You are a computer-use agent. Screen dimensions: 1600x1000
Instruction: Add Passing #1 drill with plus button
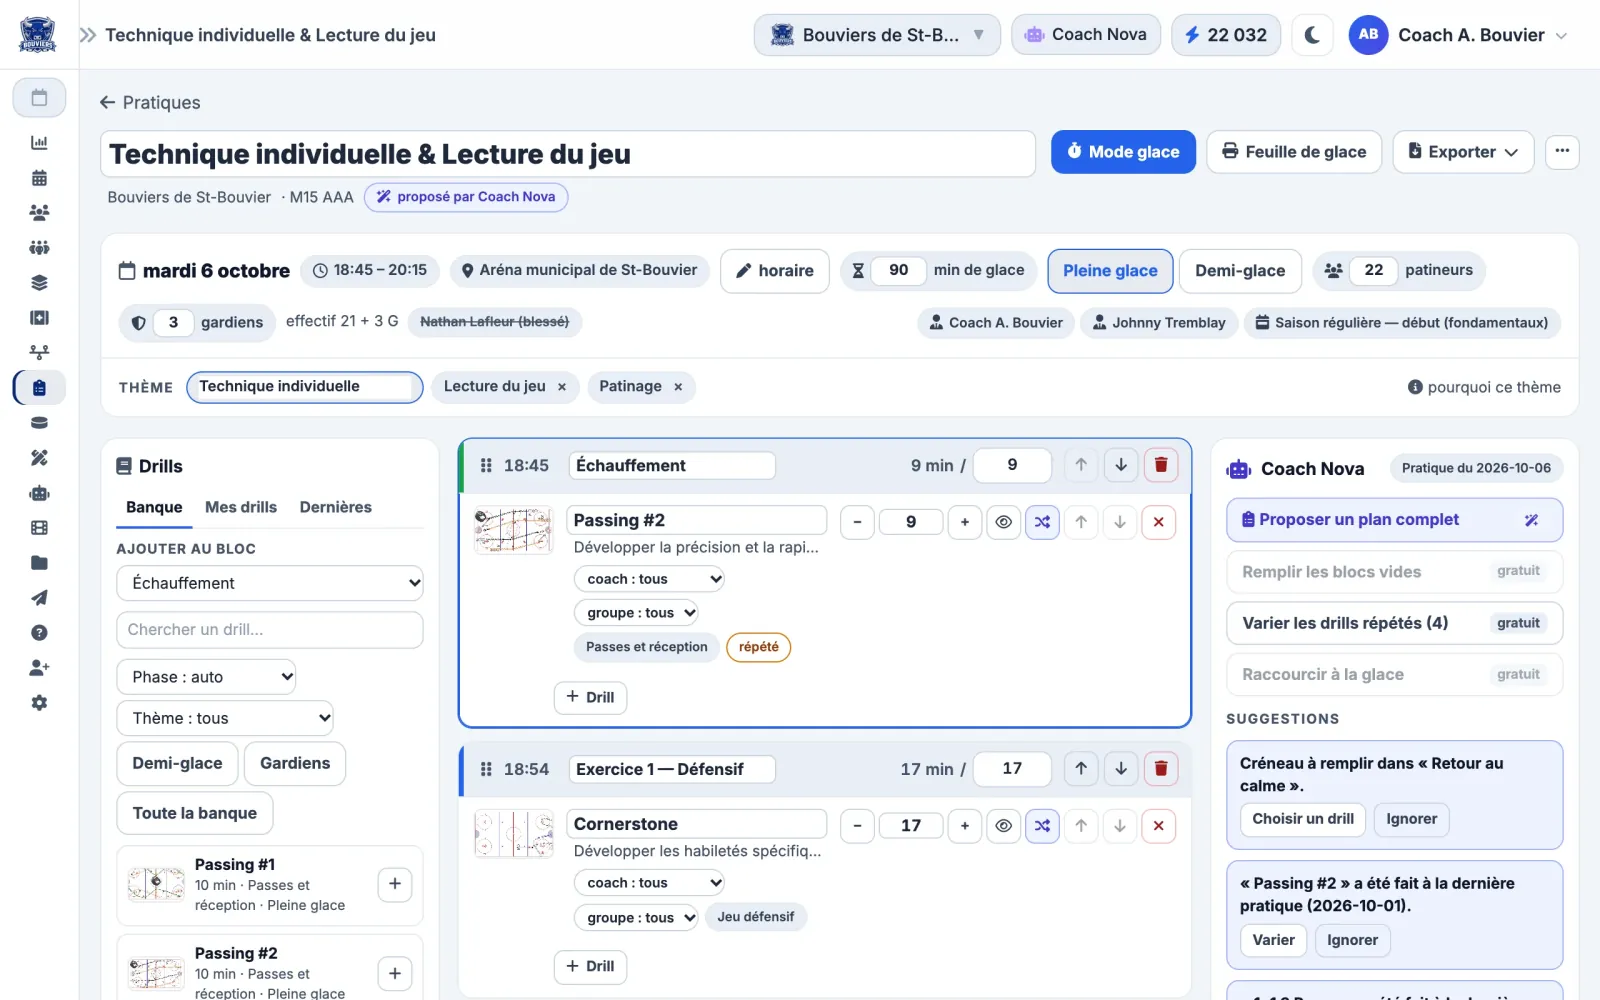[395, 884]
